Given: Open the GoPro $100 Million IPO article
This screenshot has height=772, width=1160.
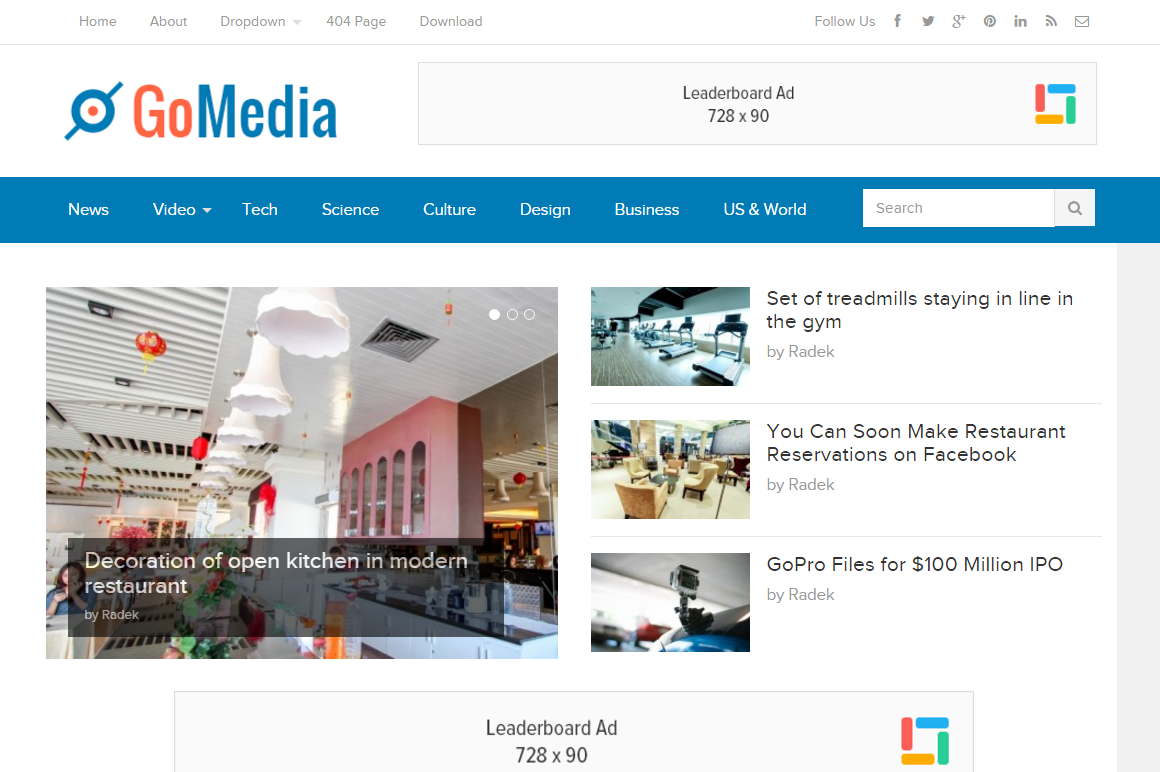Looking at the screenshot, I should (914, 564).
